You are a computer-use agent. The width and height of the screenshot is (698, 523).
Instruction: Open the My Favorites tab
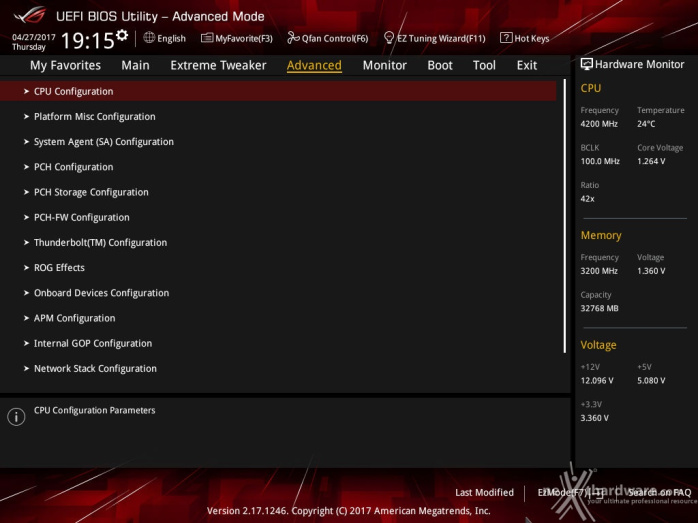65,65
